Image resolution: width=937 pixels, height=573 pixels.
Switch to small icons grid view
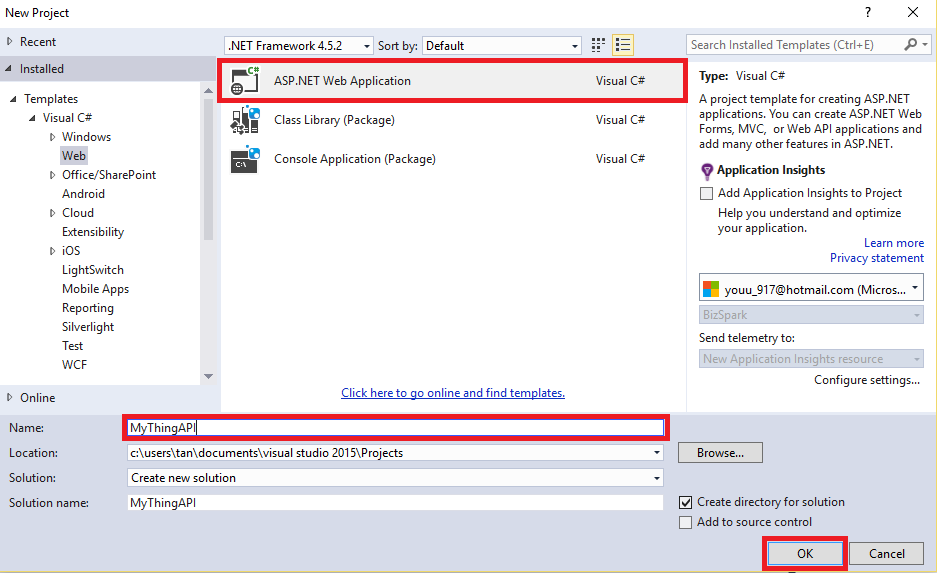[598, 45]
